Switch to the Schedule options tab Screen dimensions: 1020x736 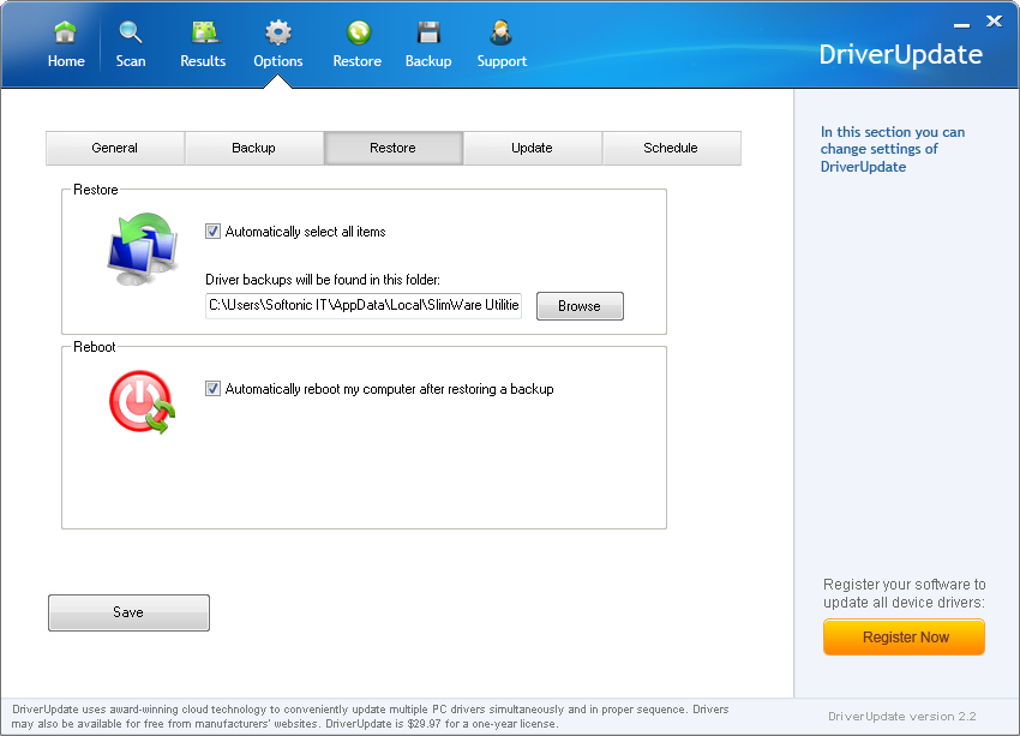[x=671, y=148]
